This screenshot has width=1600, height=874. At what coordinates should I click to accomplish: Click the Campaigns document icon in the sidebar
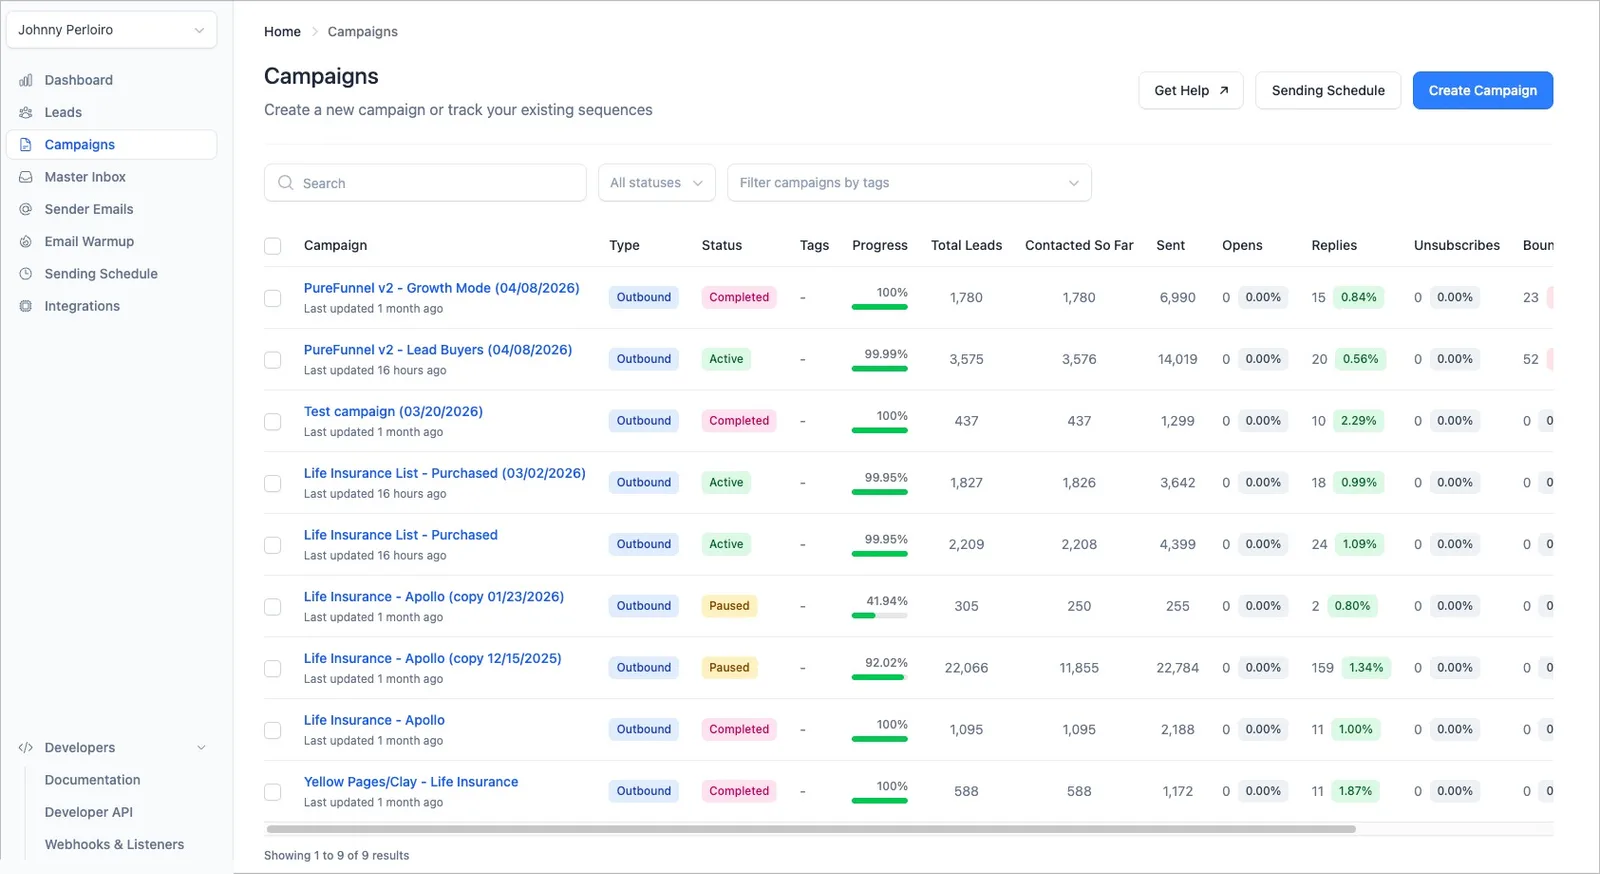(x=26, y=145)
